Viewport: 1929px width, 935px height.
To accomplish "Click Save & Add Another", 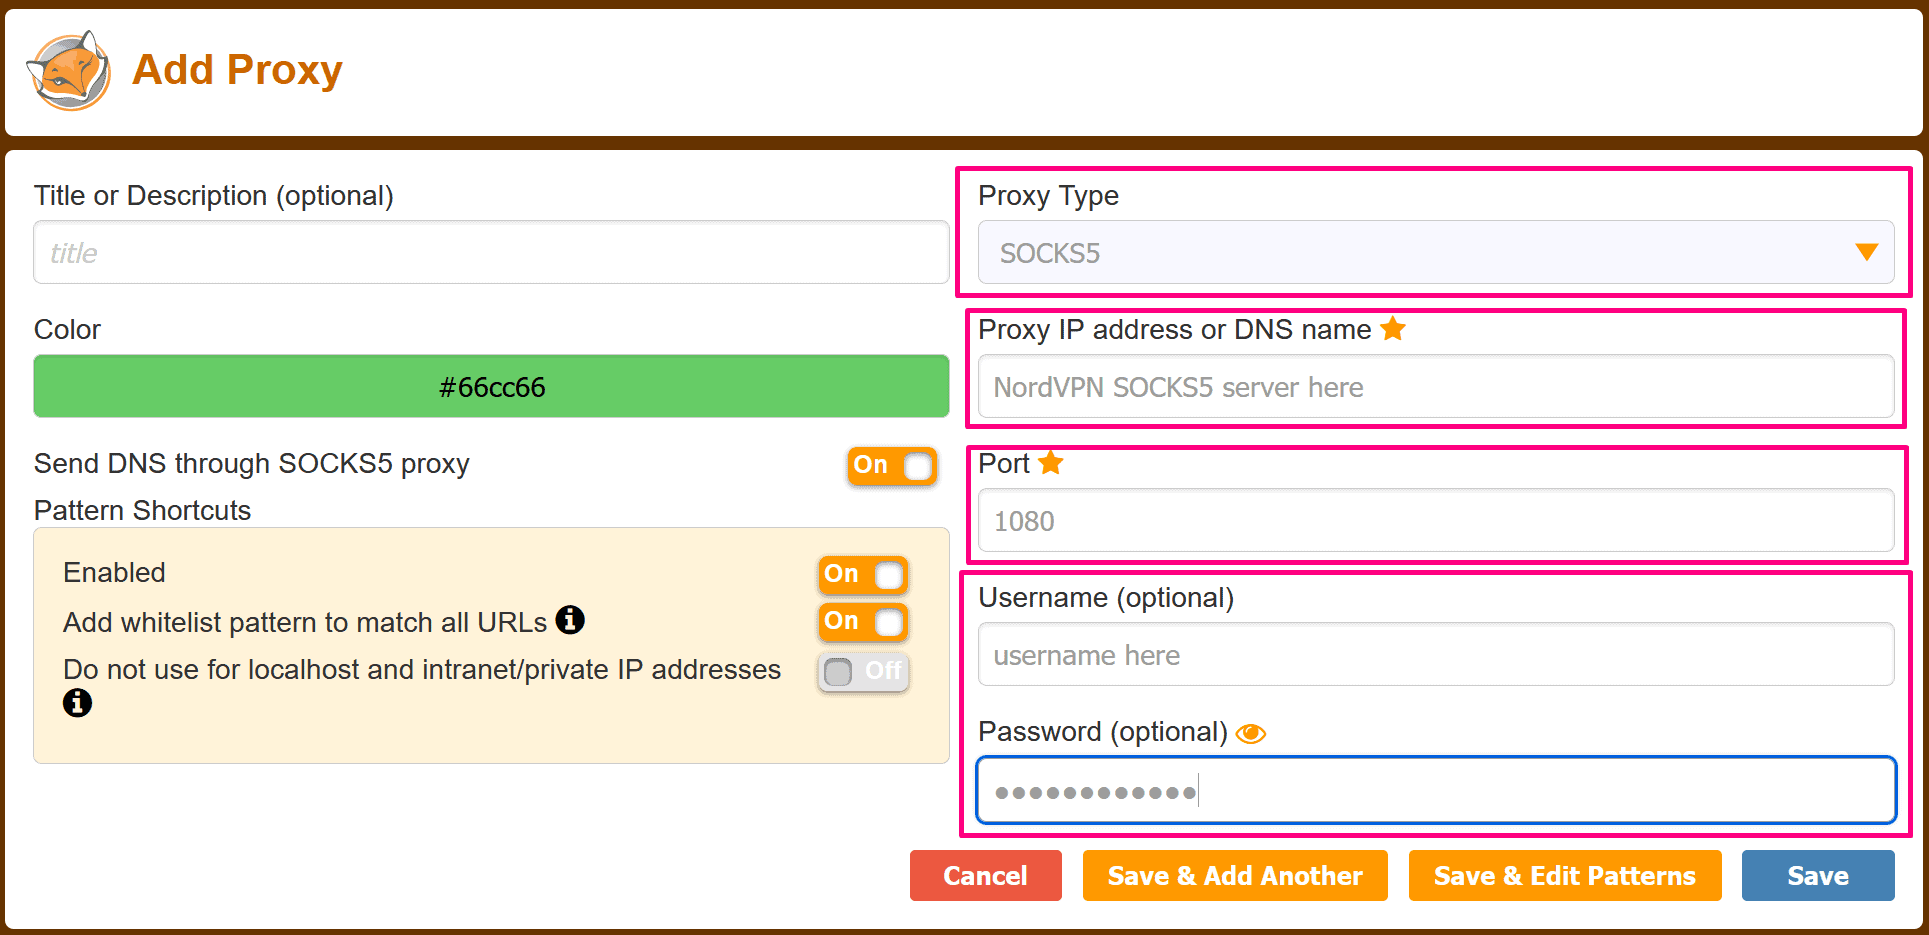I will (1234, 875).
